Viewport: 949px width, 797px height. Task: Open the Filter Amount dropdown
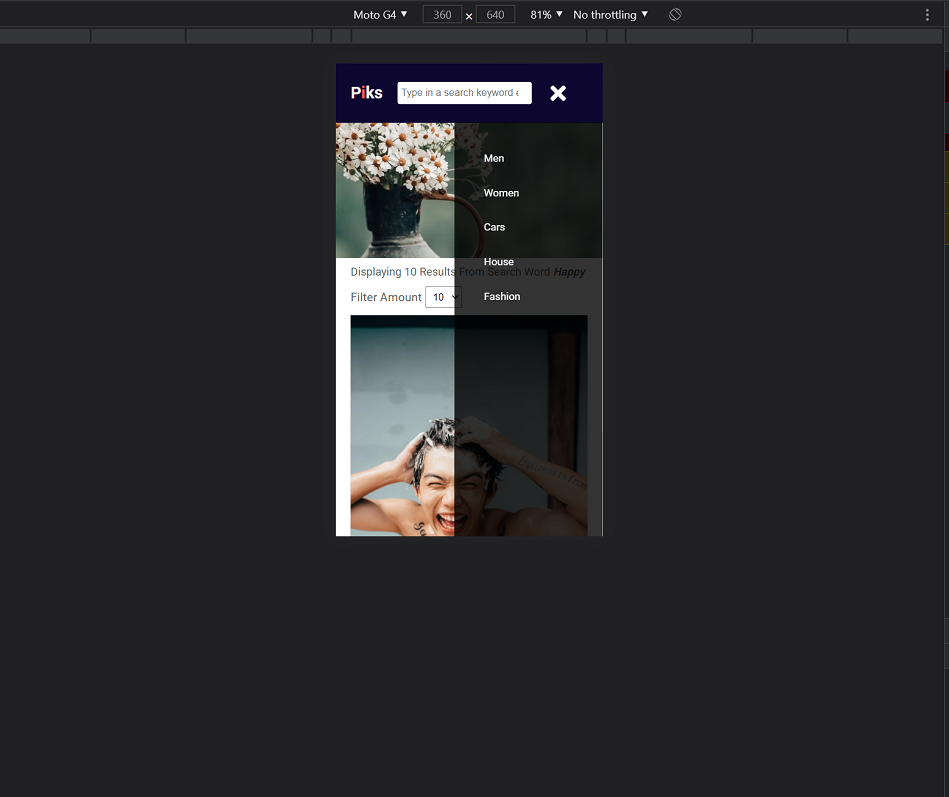[443, 297]
